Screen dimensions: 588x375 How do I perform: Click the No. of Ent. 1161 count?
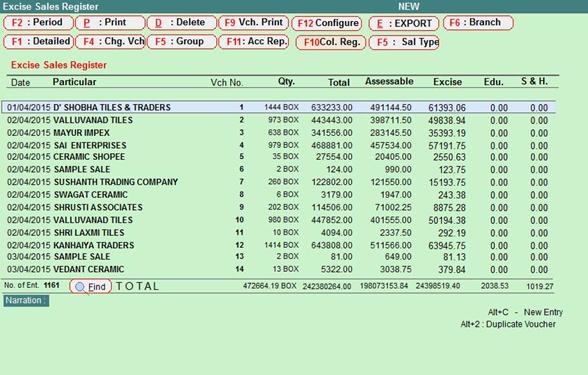pos(32,285)
